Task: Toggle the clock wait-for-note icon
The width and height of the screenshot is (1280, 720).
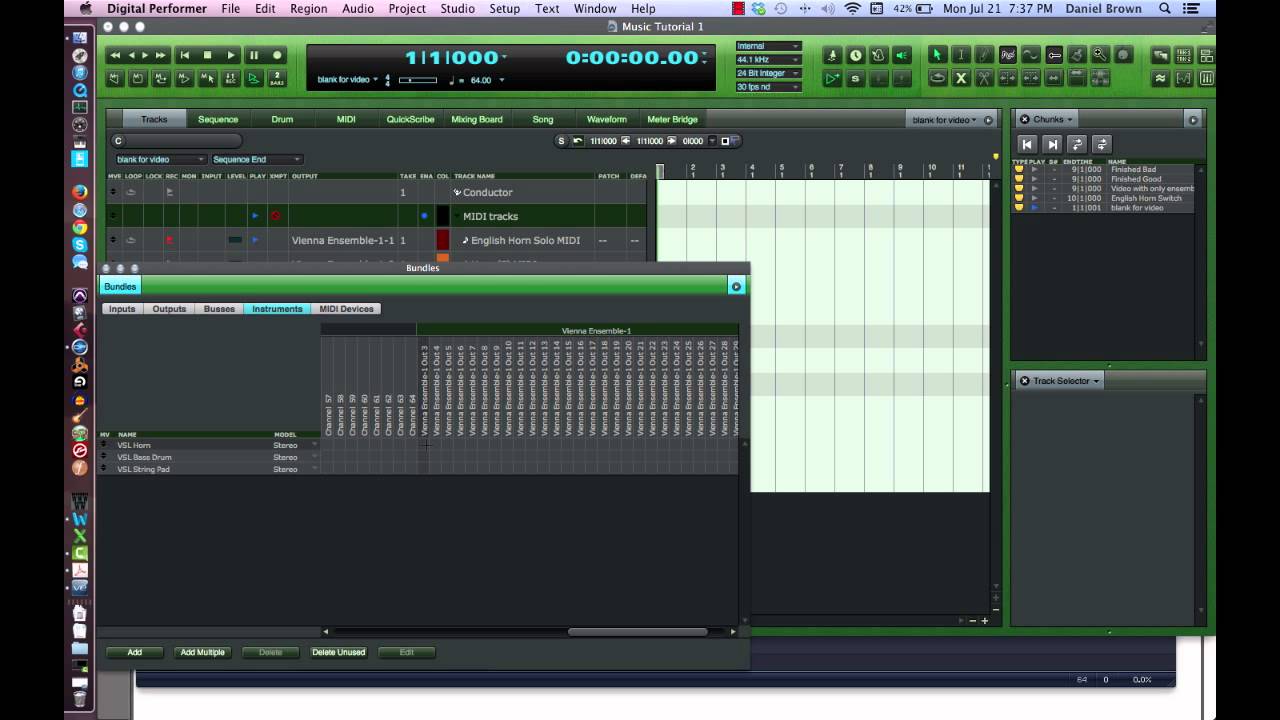Action: [x=855, y=55]
